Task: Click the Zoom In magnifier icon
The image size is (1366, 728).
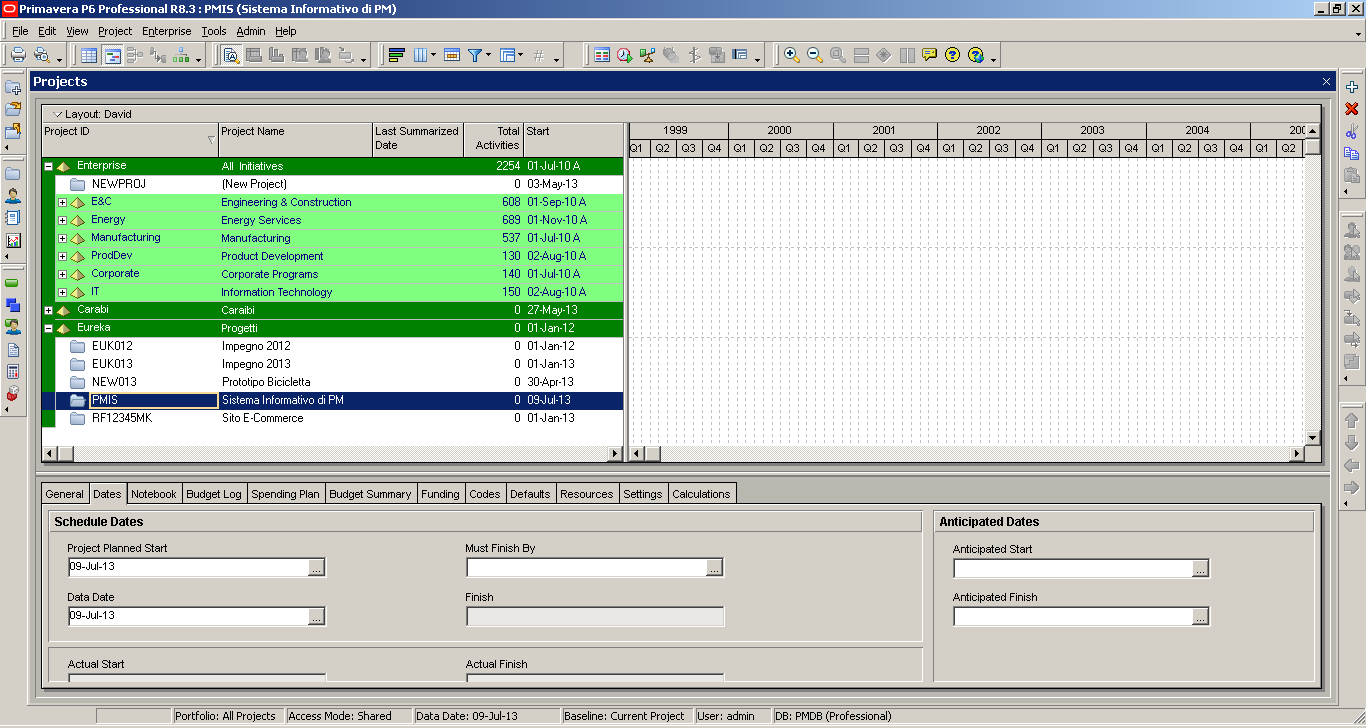Action: coord(791,56)
